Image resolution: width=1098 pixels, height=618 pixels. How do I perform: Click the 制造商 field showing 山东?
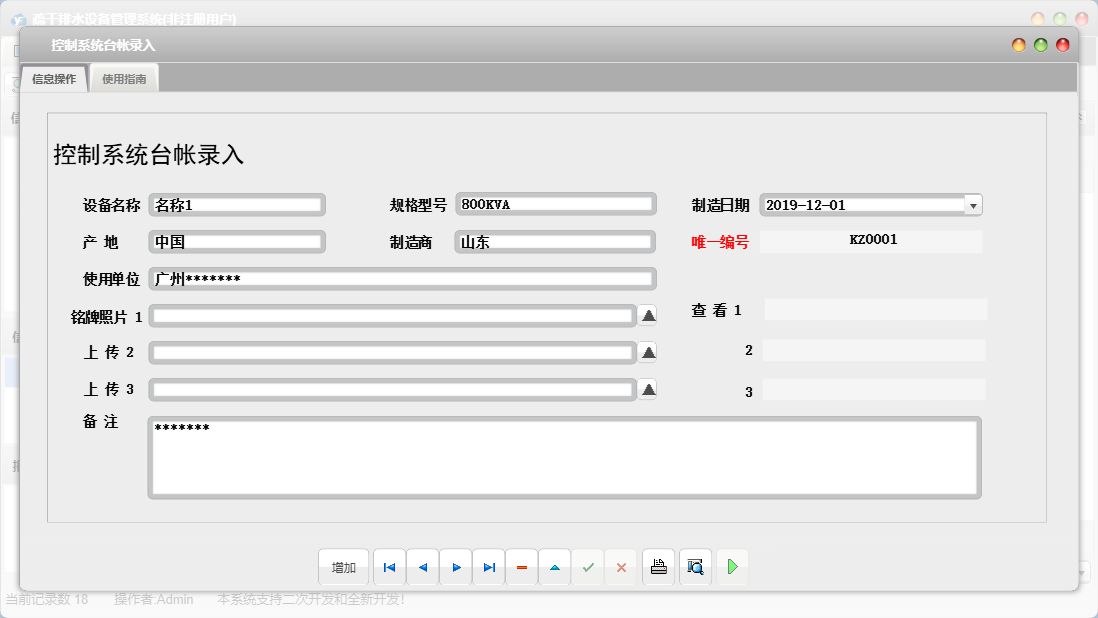pos(555,241)
